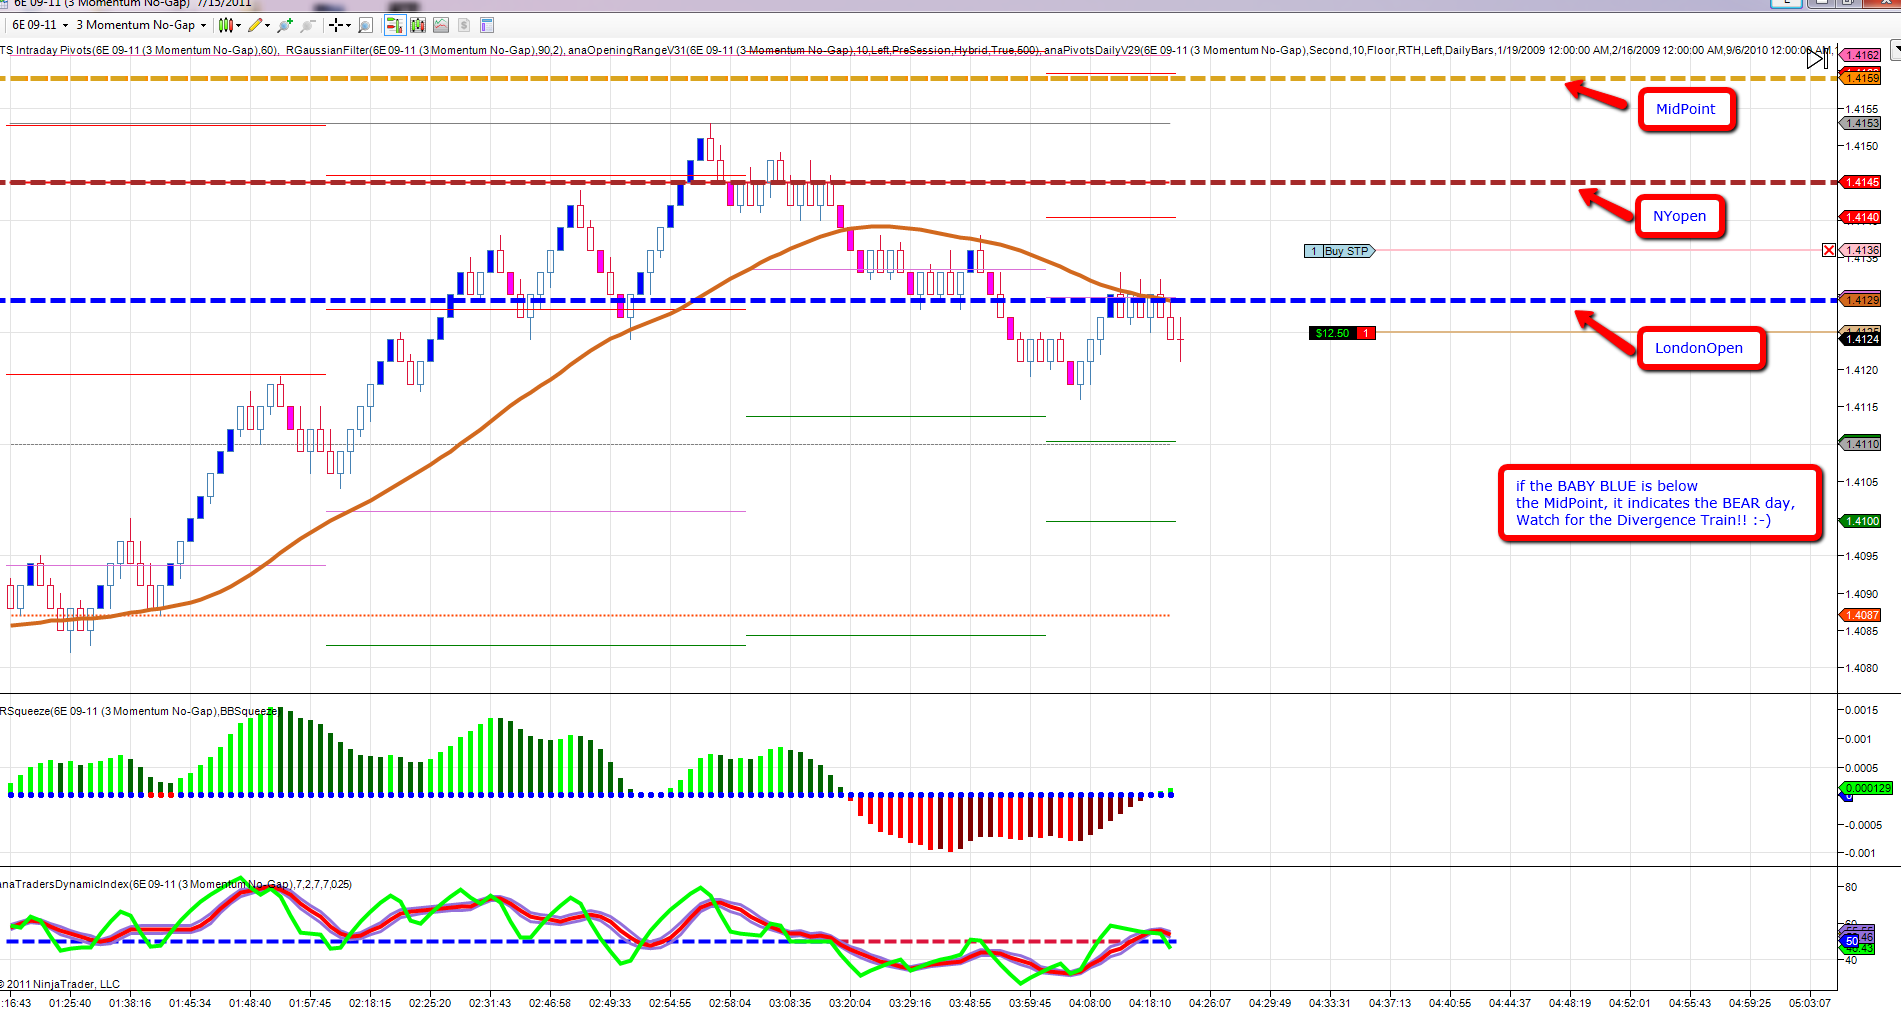Click the red 1.4140 price marker
The image size is (1901, 1013).
(1861, 217)
